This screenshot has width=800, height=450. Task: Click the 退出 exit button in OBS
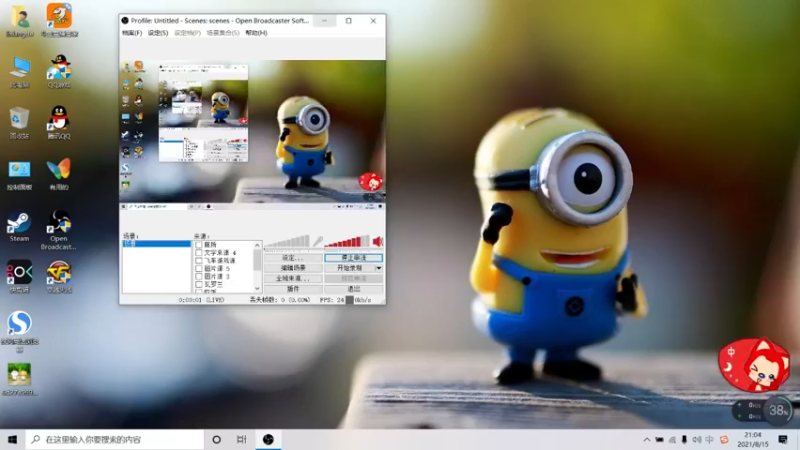point(354,289)
